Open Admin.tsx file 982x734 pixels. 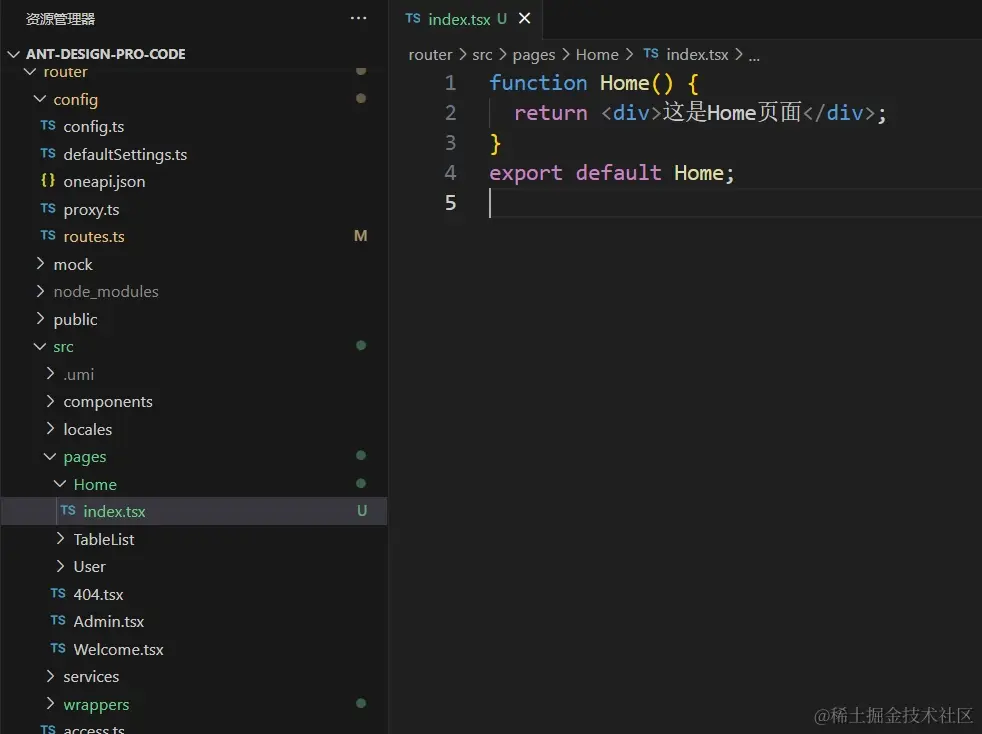[x=109, y=621]
